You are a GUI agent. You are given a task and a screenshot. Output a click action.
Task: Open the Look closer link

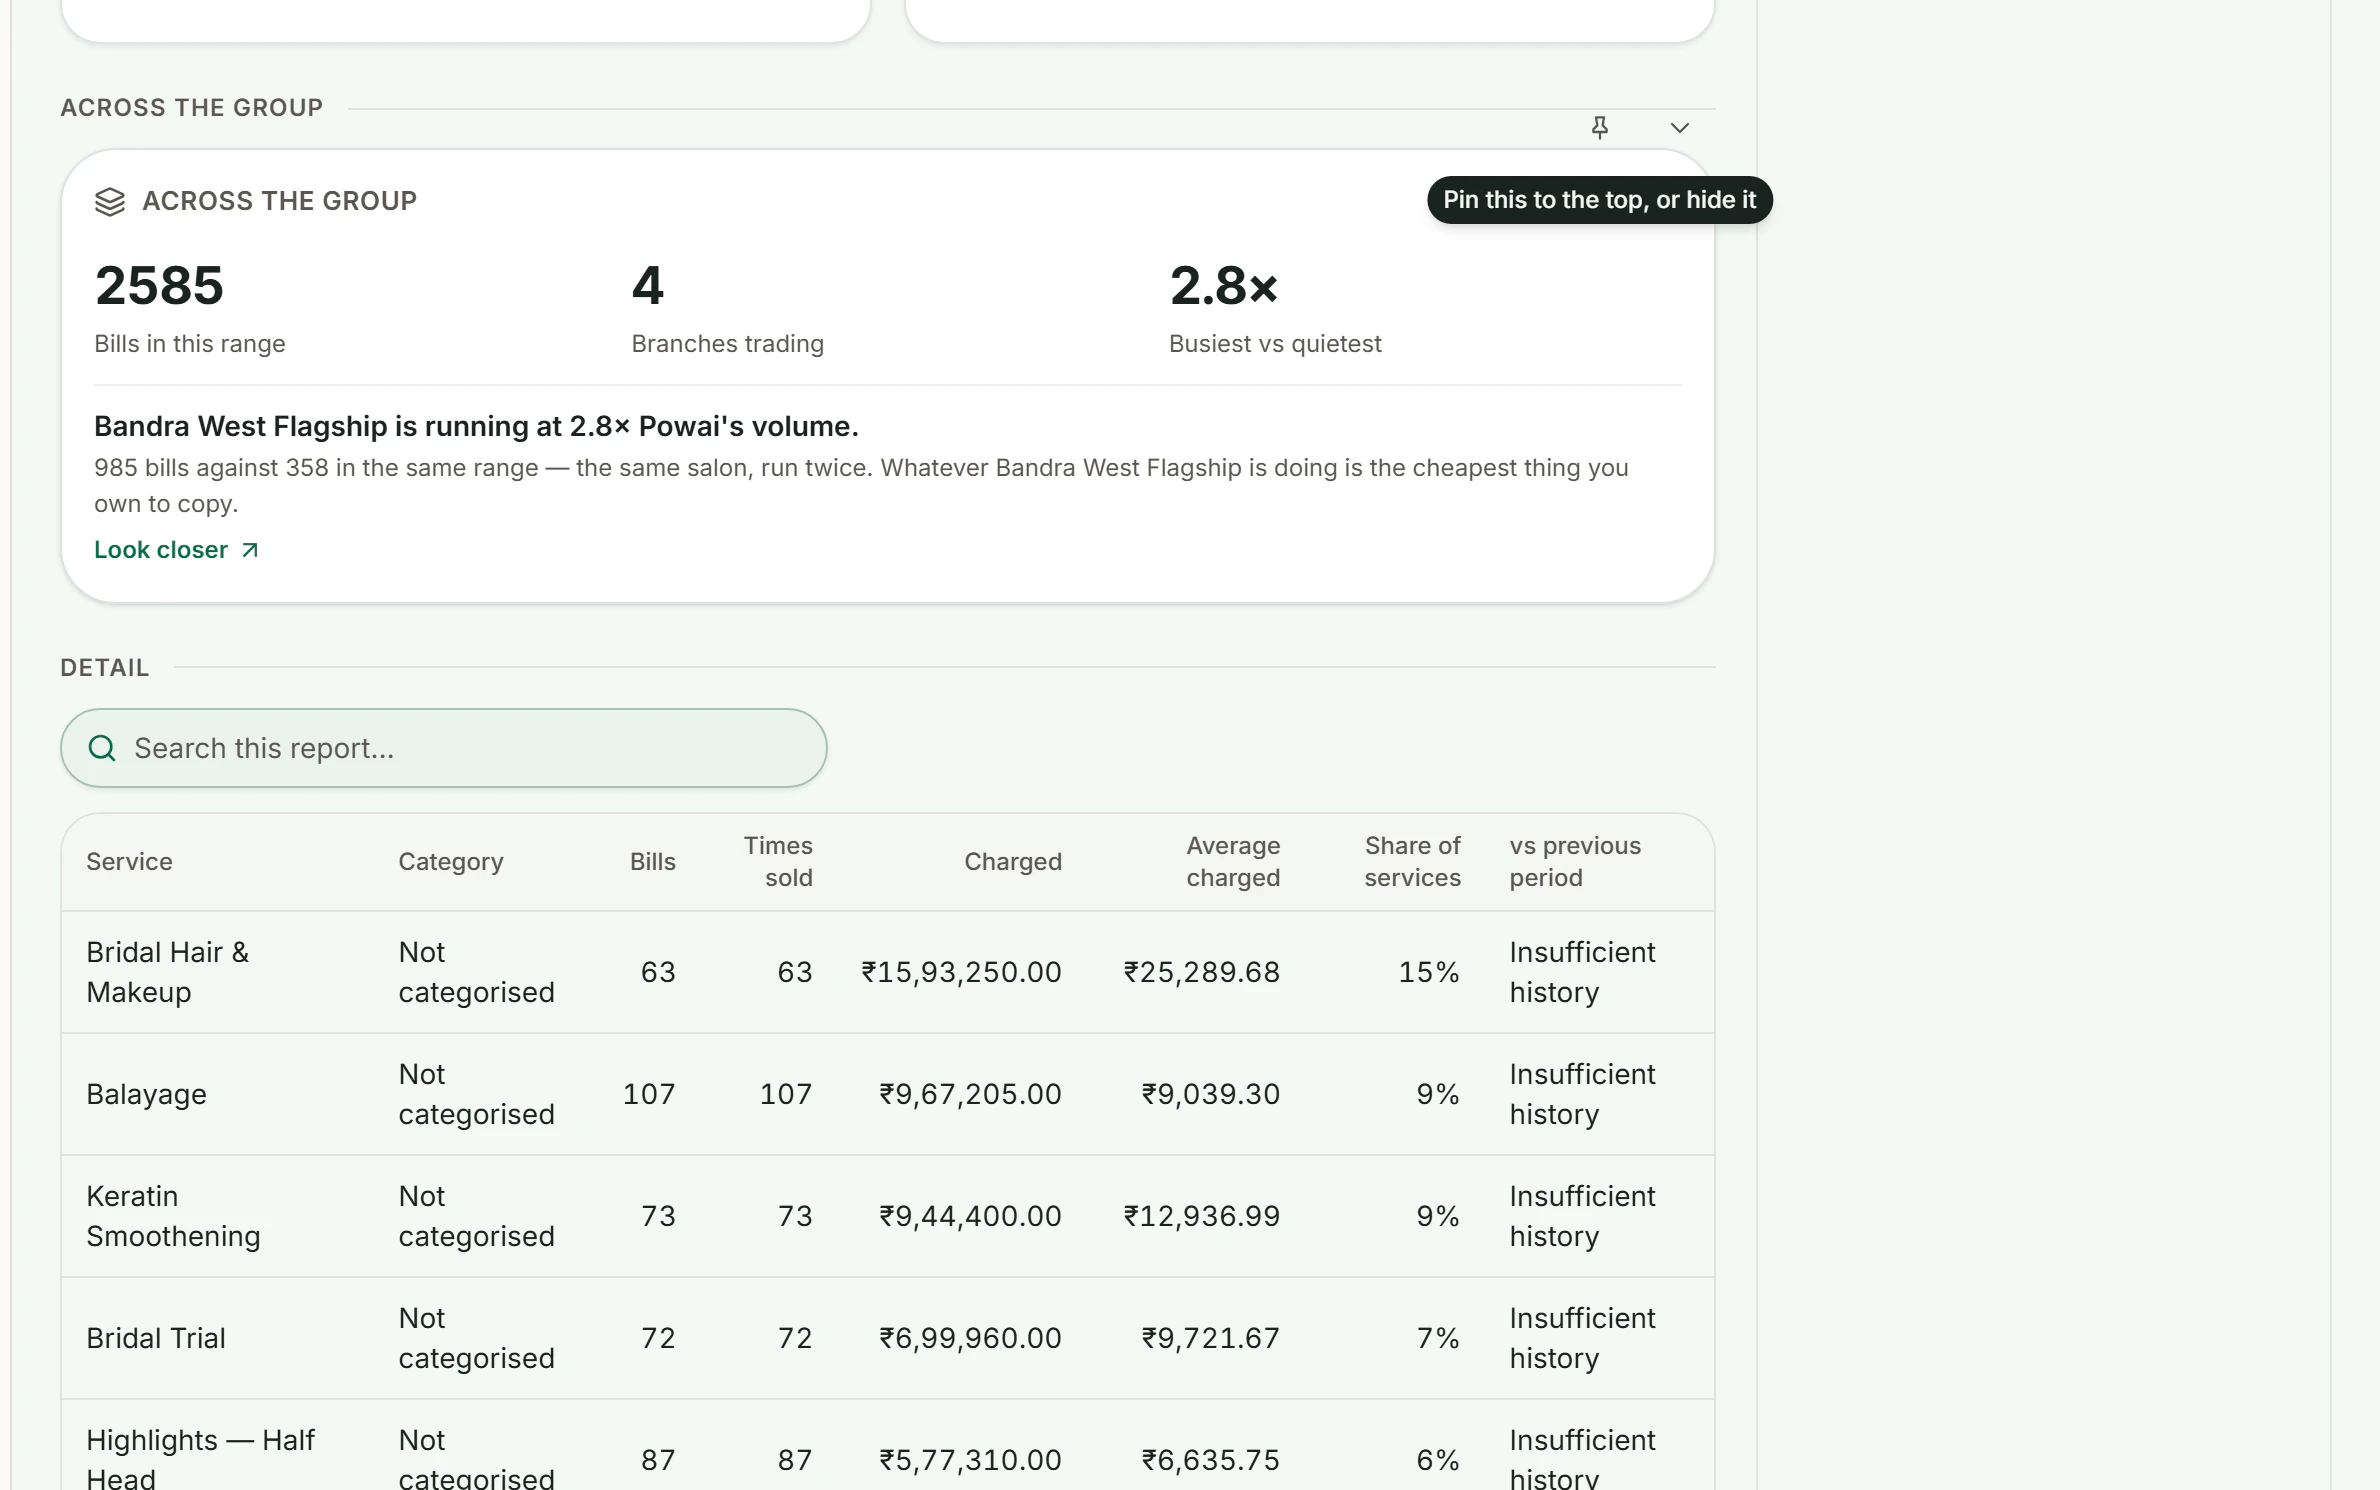coord(176,550)
